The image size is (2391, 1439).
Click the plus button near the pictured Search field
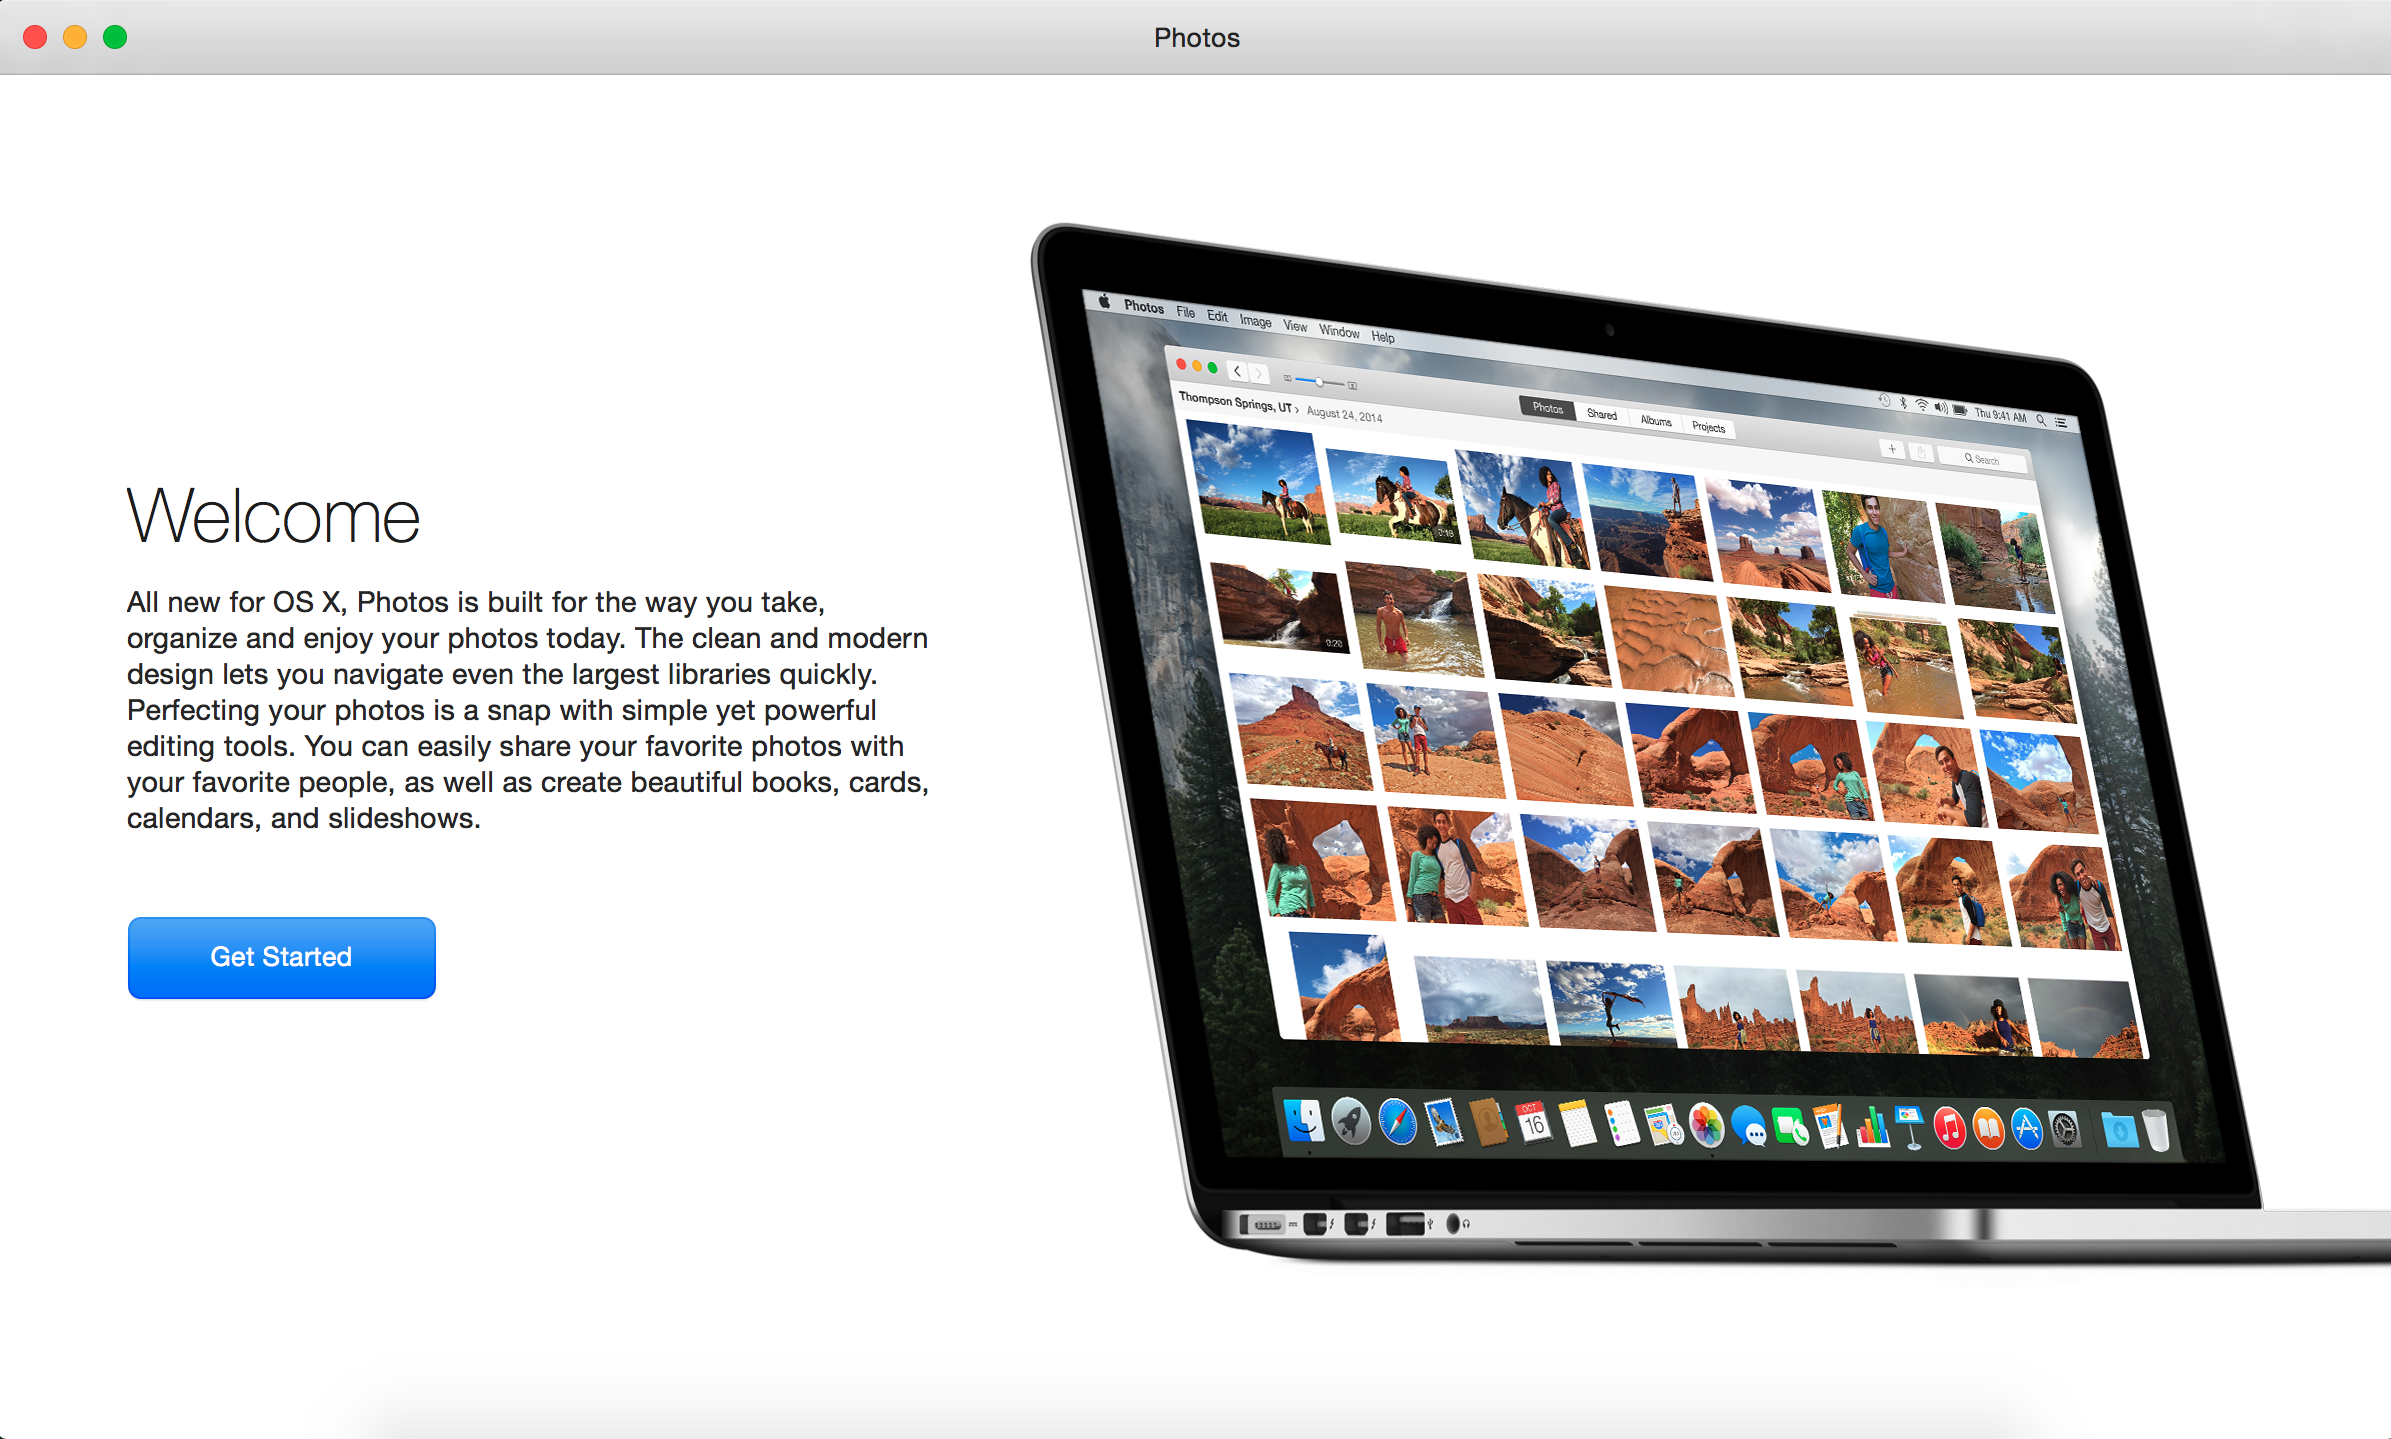click(x=1891, y=449)
